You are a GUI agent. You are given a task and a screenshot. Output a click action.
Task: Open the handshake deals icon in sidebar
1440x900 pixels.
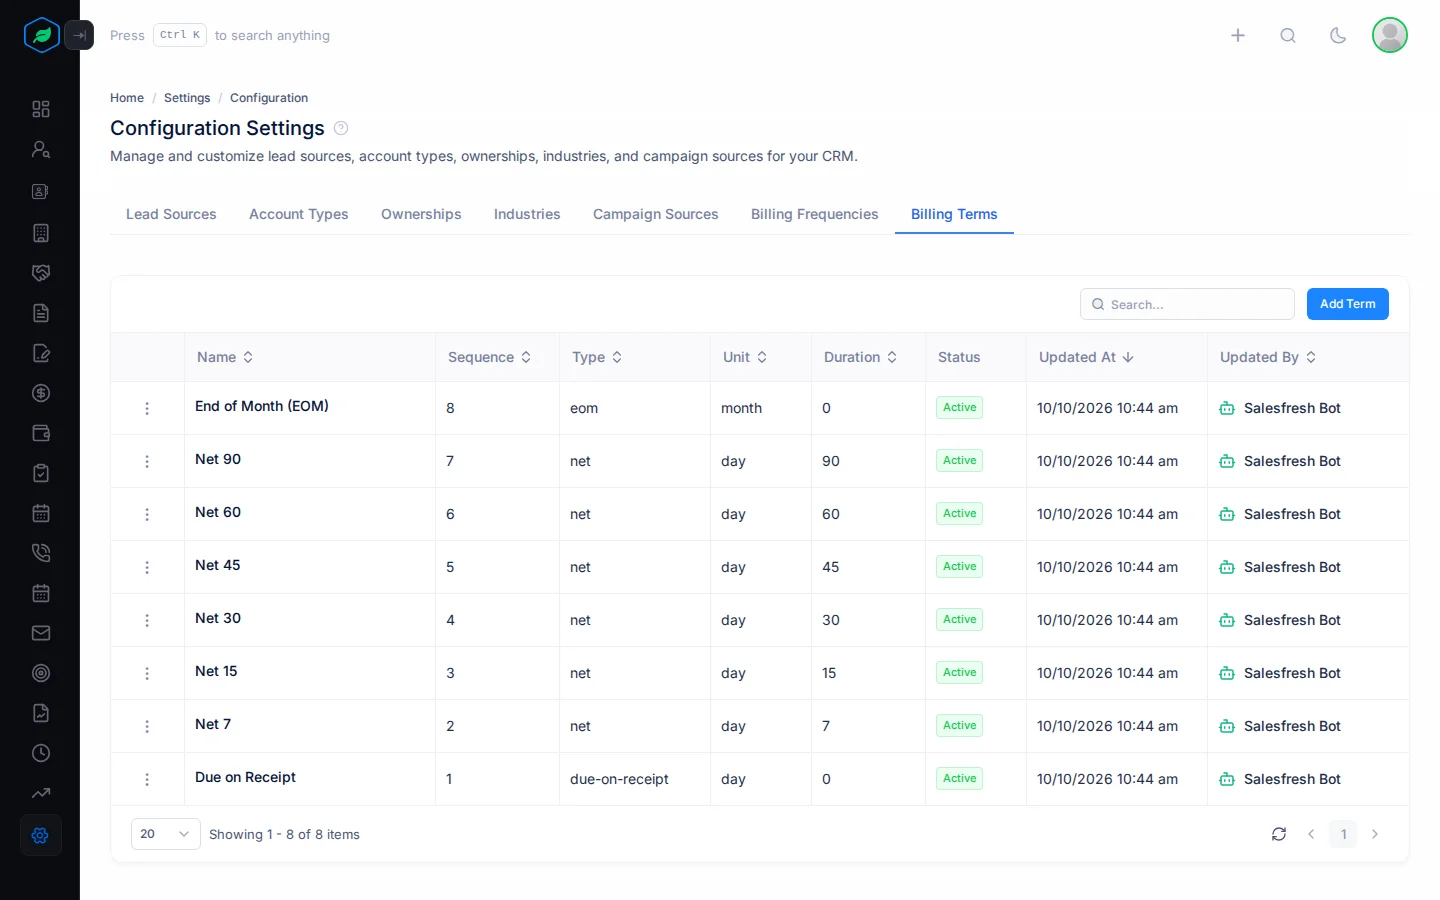coord(41,273)
